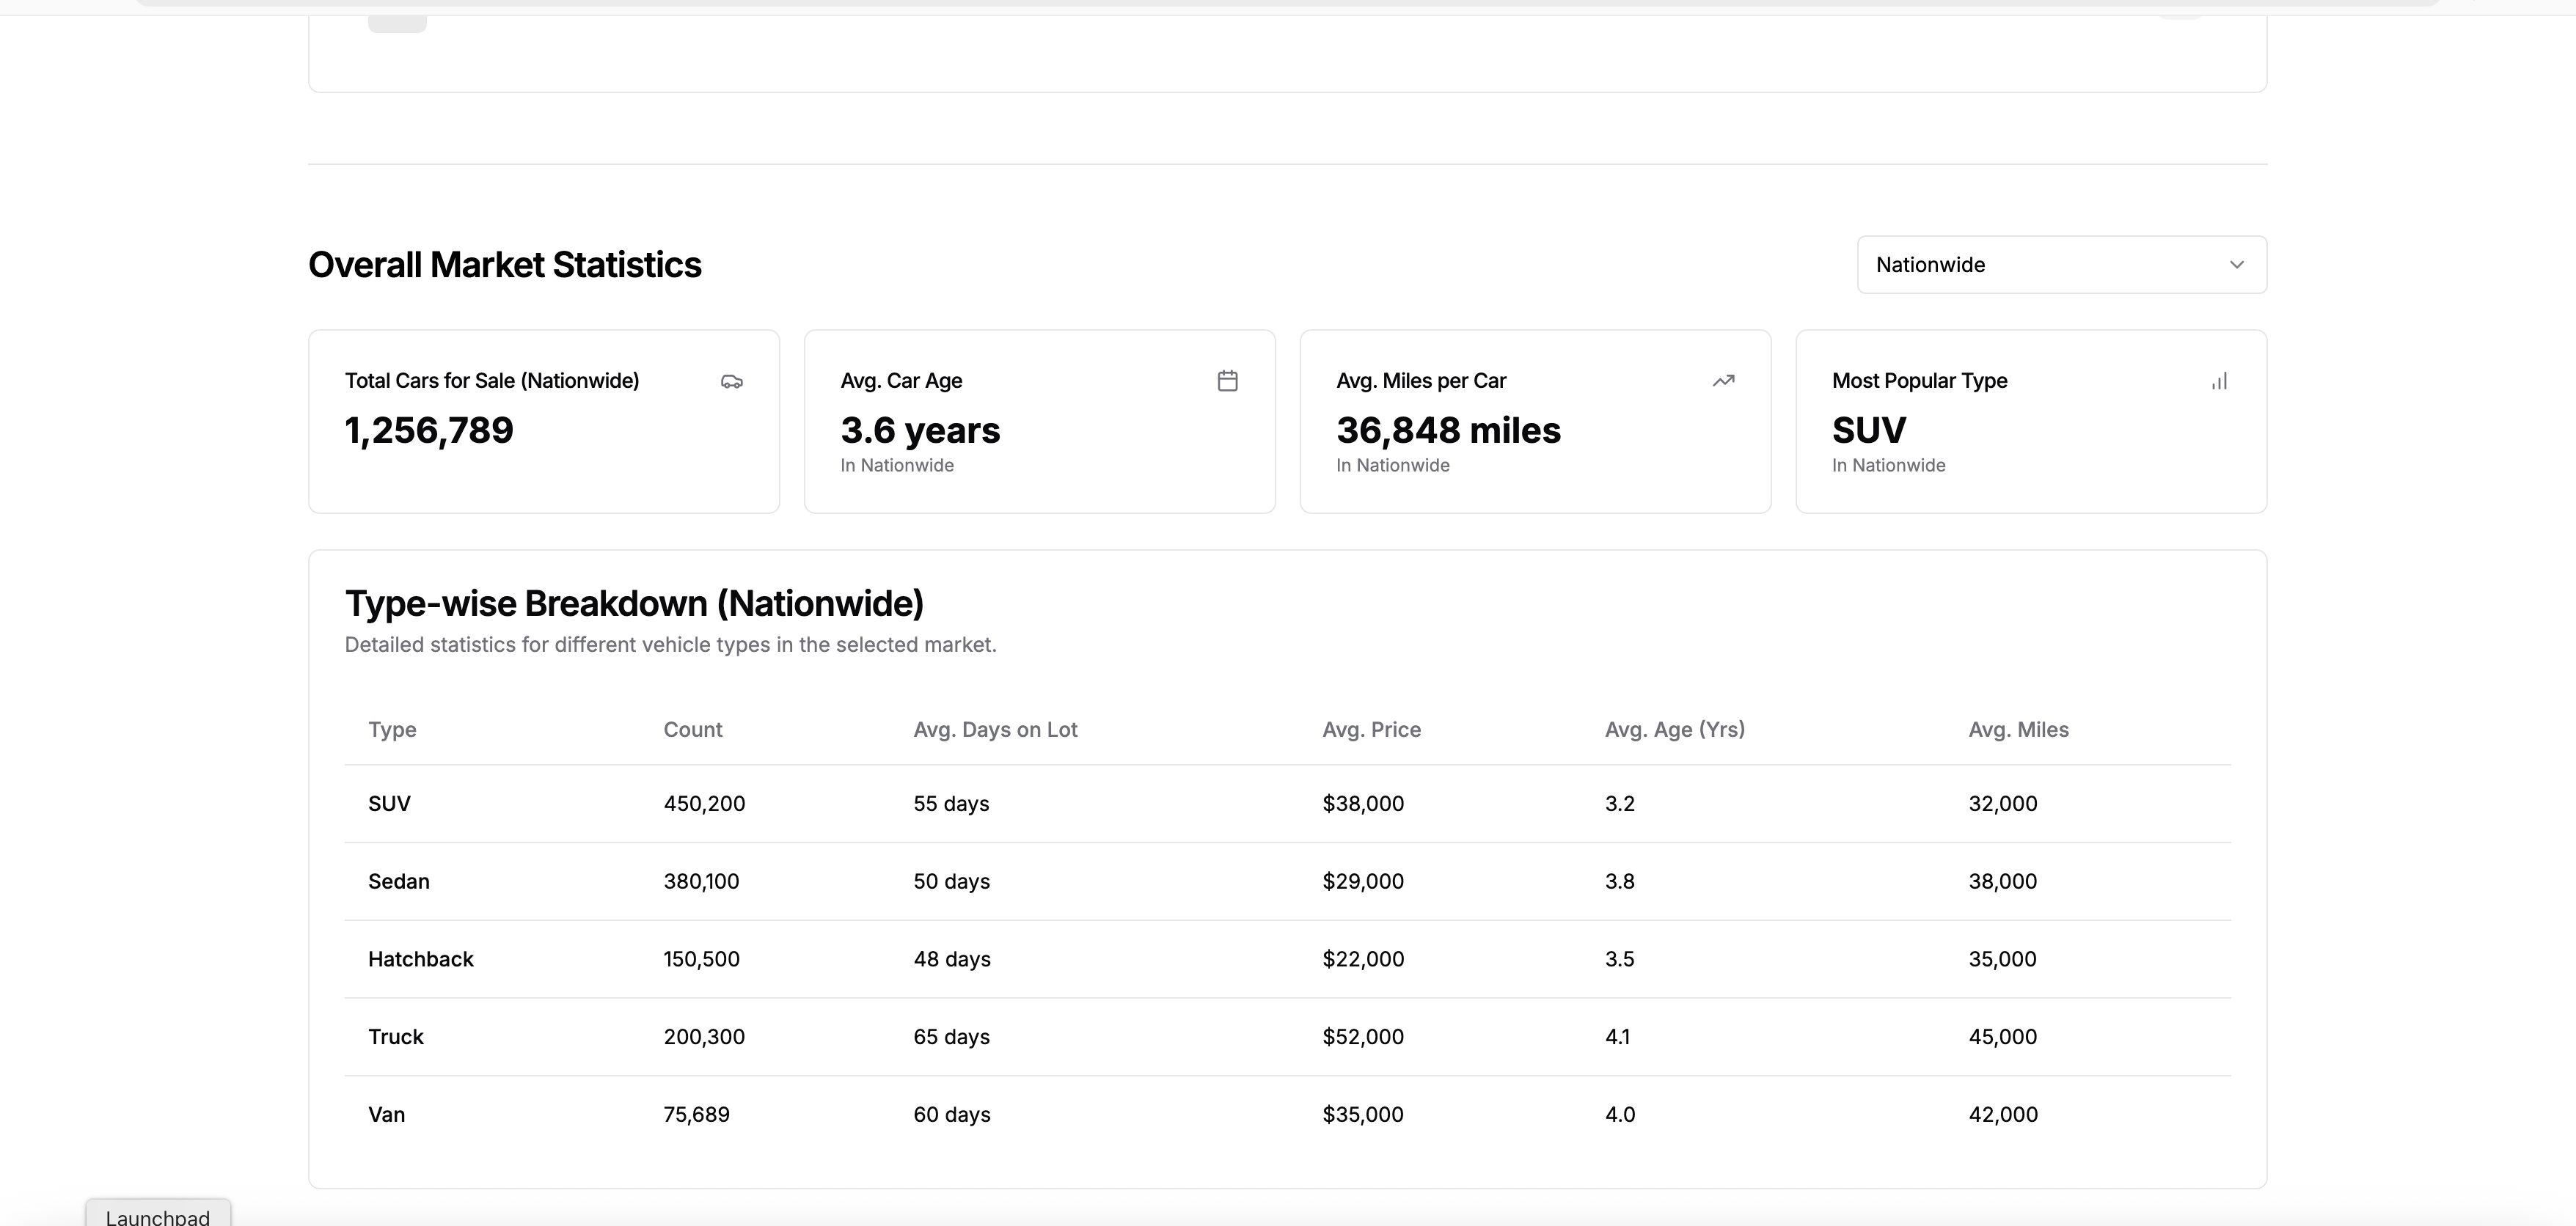Click the Overall Market Statistics heading
The height and width of the screenshot is (1226, 2576).
(x=504, y=265)
